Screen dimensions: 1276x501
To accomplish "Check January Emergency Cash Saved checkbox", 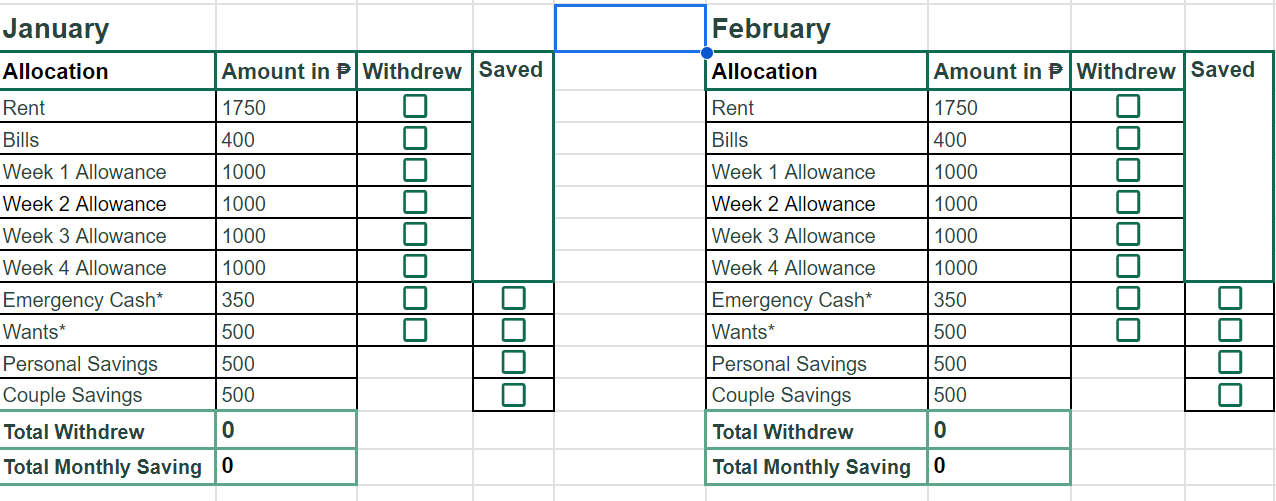I will (x=513, y=298).
